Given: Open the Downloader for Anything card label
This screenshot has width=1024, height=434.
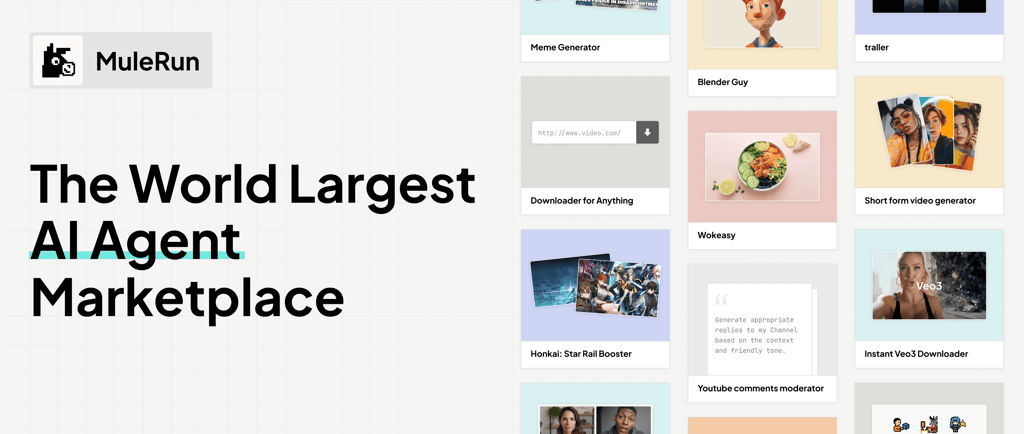Looking at the screenshot, I should 582,201.
